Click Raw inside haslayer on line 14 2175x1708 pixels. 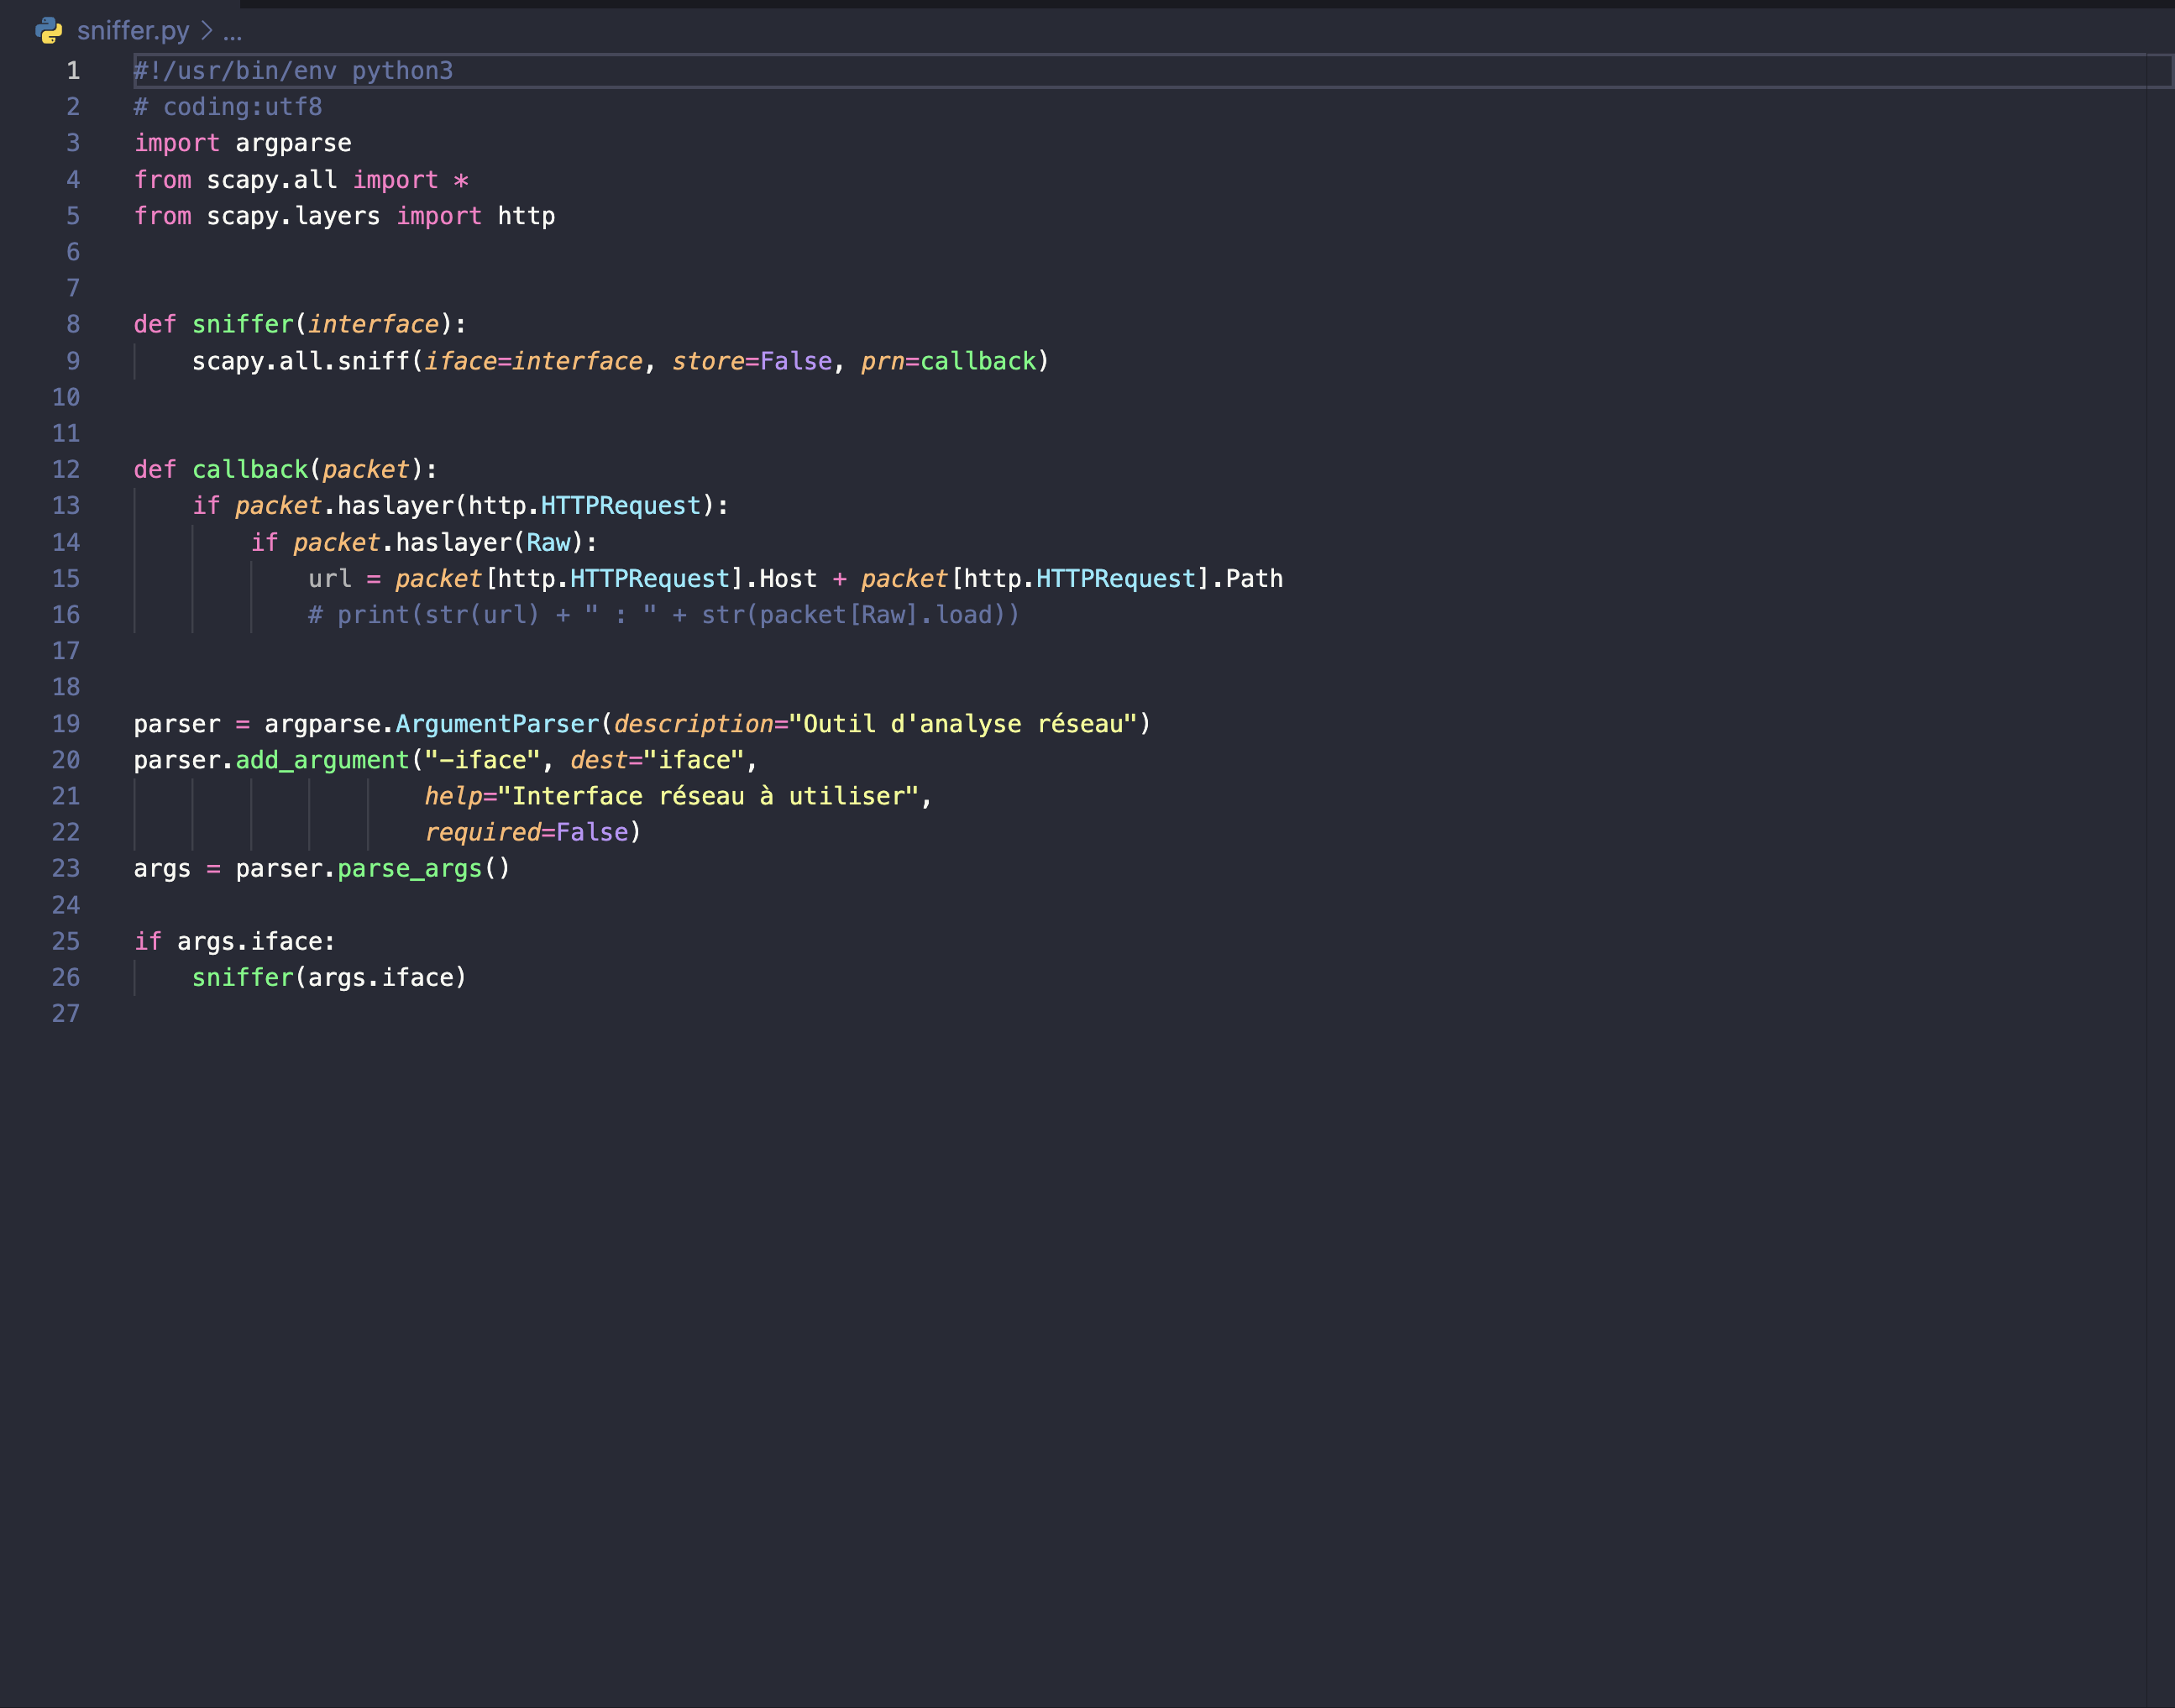[x=548, y=543]
